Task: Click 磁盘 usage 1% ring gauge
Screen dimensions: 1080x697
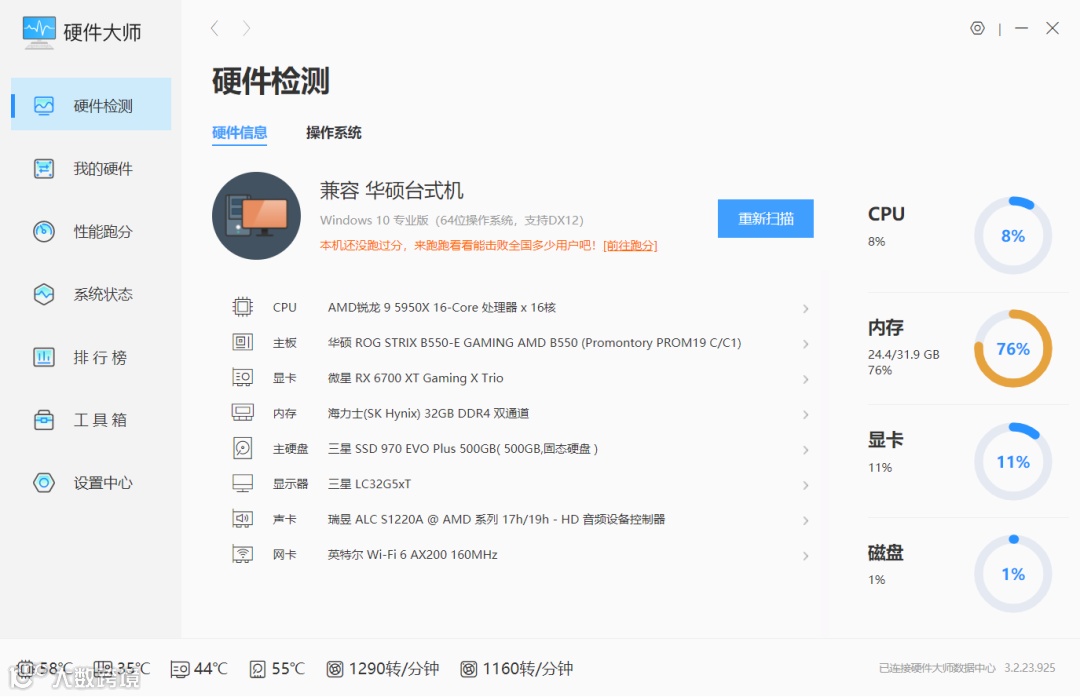Action: [1012, 574]
